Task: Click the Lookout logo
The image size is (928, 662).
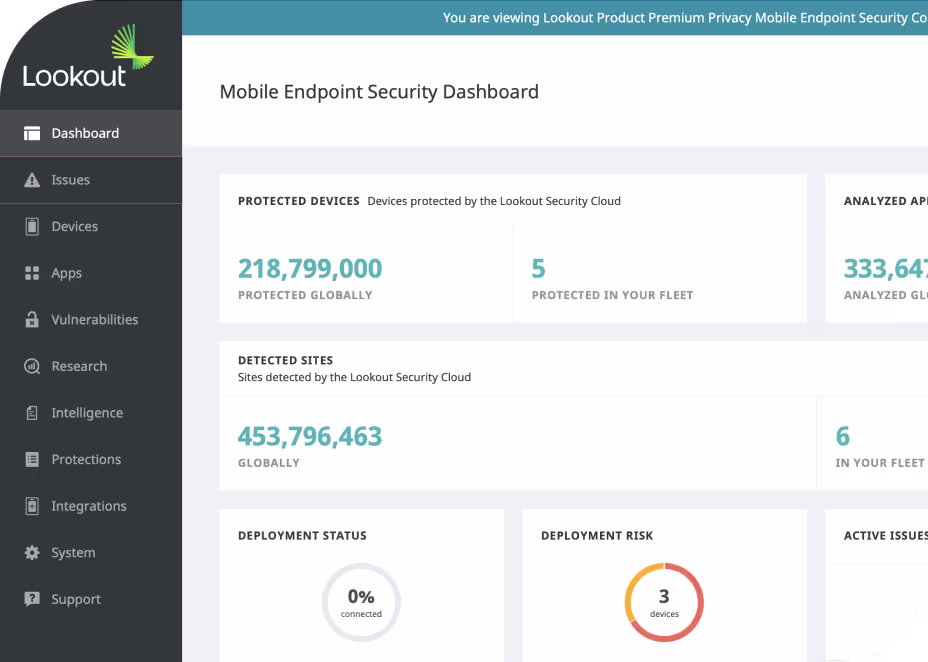Action: coord(88,56)
